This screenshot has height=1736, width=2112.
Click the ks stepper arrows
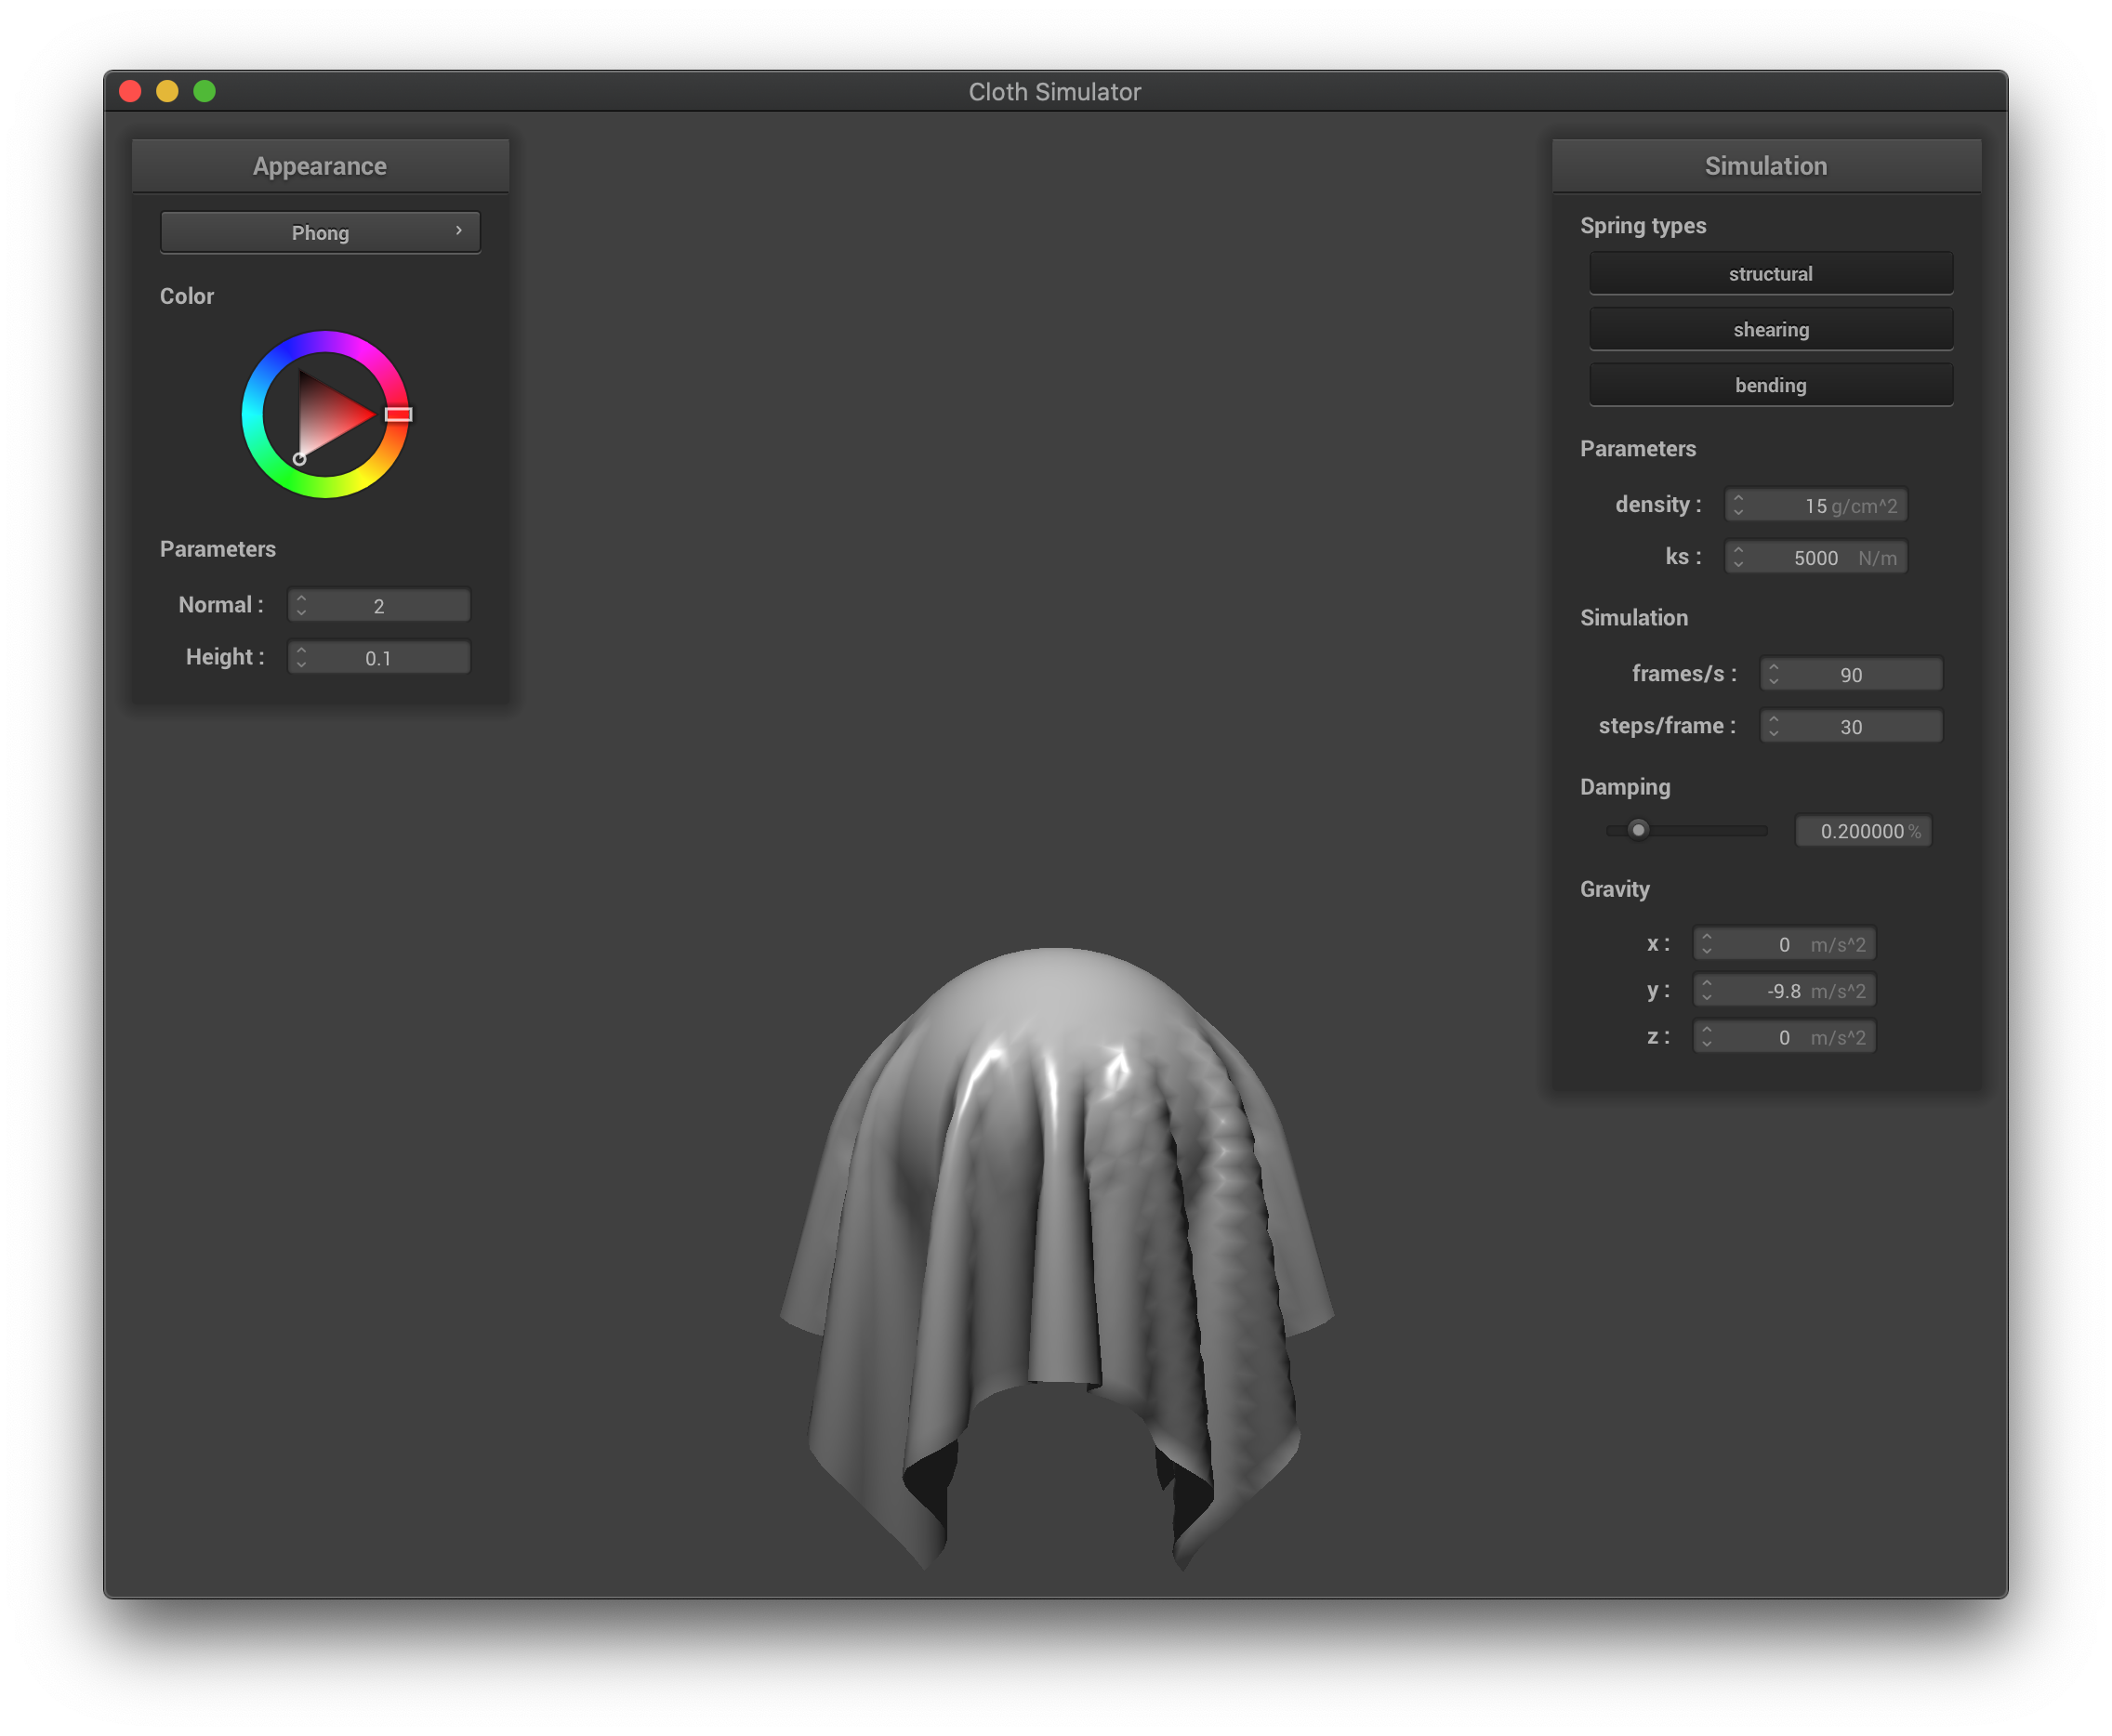(x=1738, y=557)
